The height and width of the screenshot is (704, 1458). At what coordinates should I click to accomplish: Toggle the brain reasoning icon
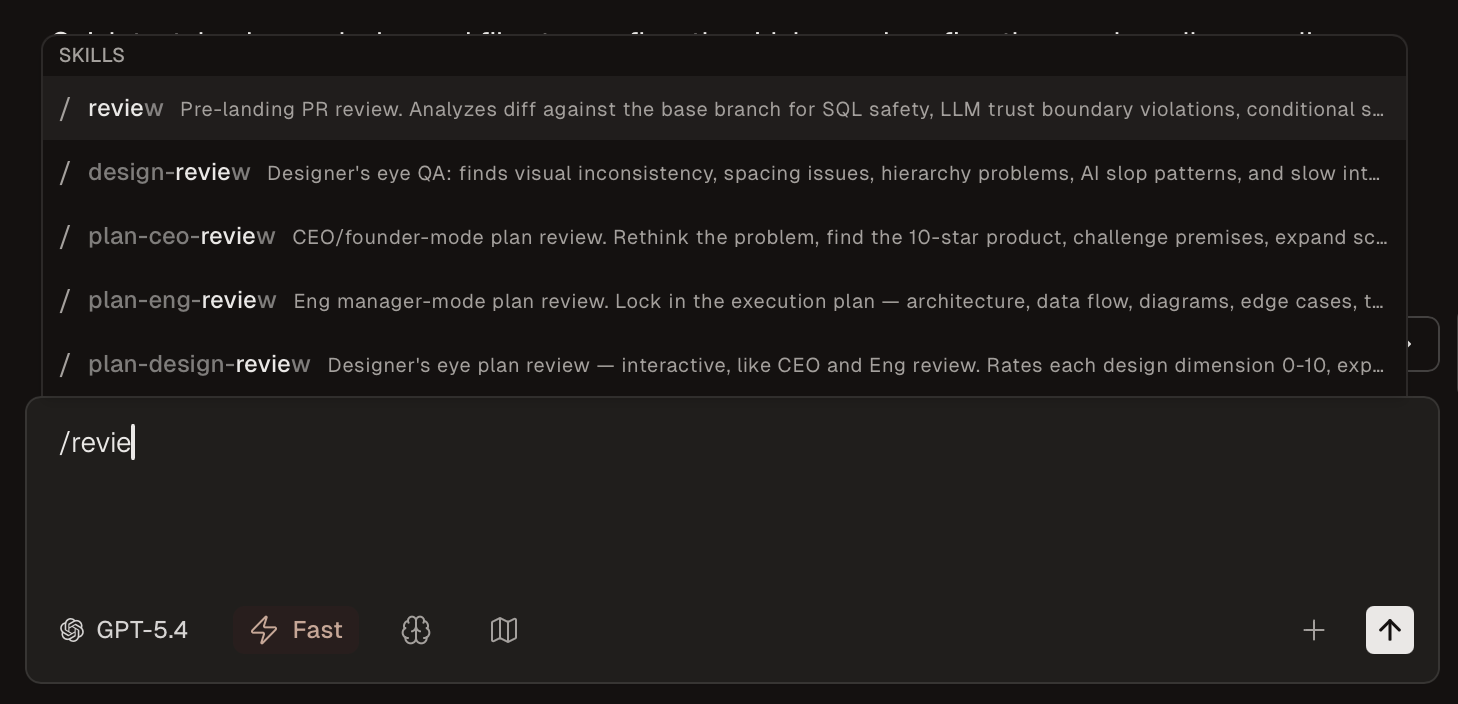pos(416,630)
